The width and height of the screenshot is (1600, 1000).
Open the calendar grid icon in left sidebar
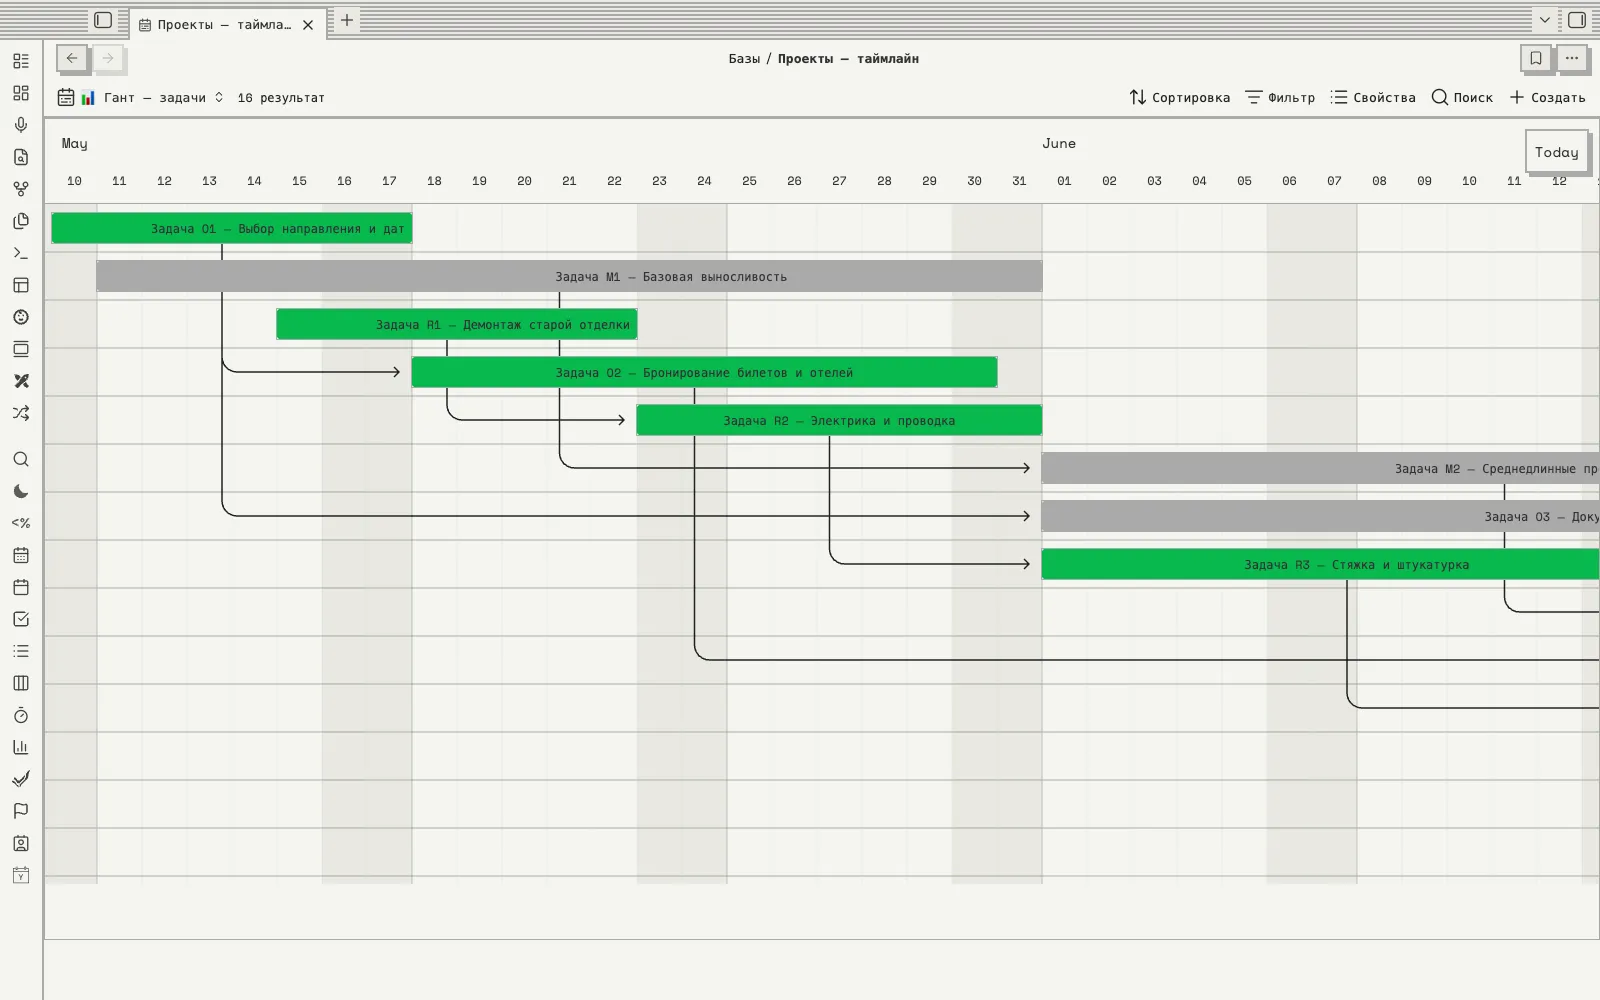point(21,555)
